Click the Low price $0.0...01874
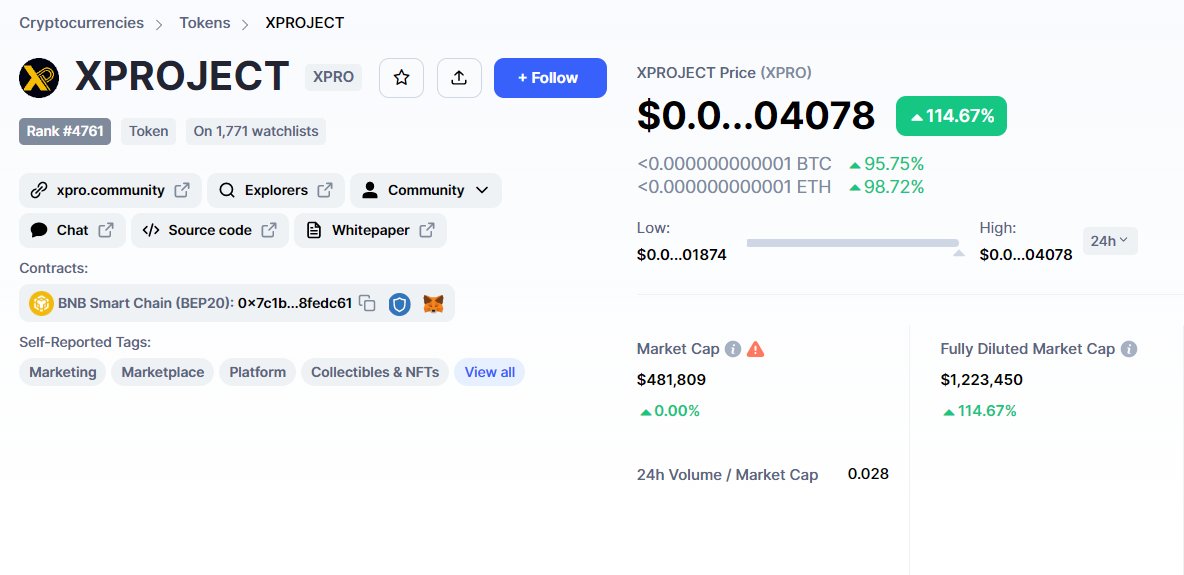Screen dimensions: 1184x575 click(x=682, y=255)
